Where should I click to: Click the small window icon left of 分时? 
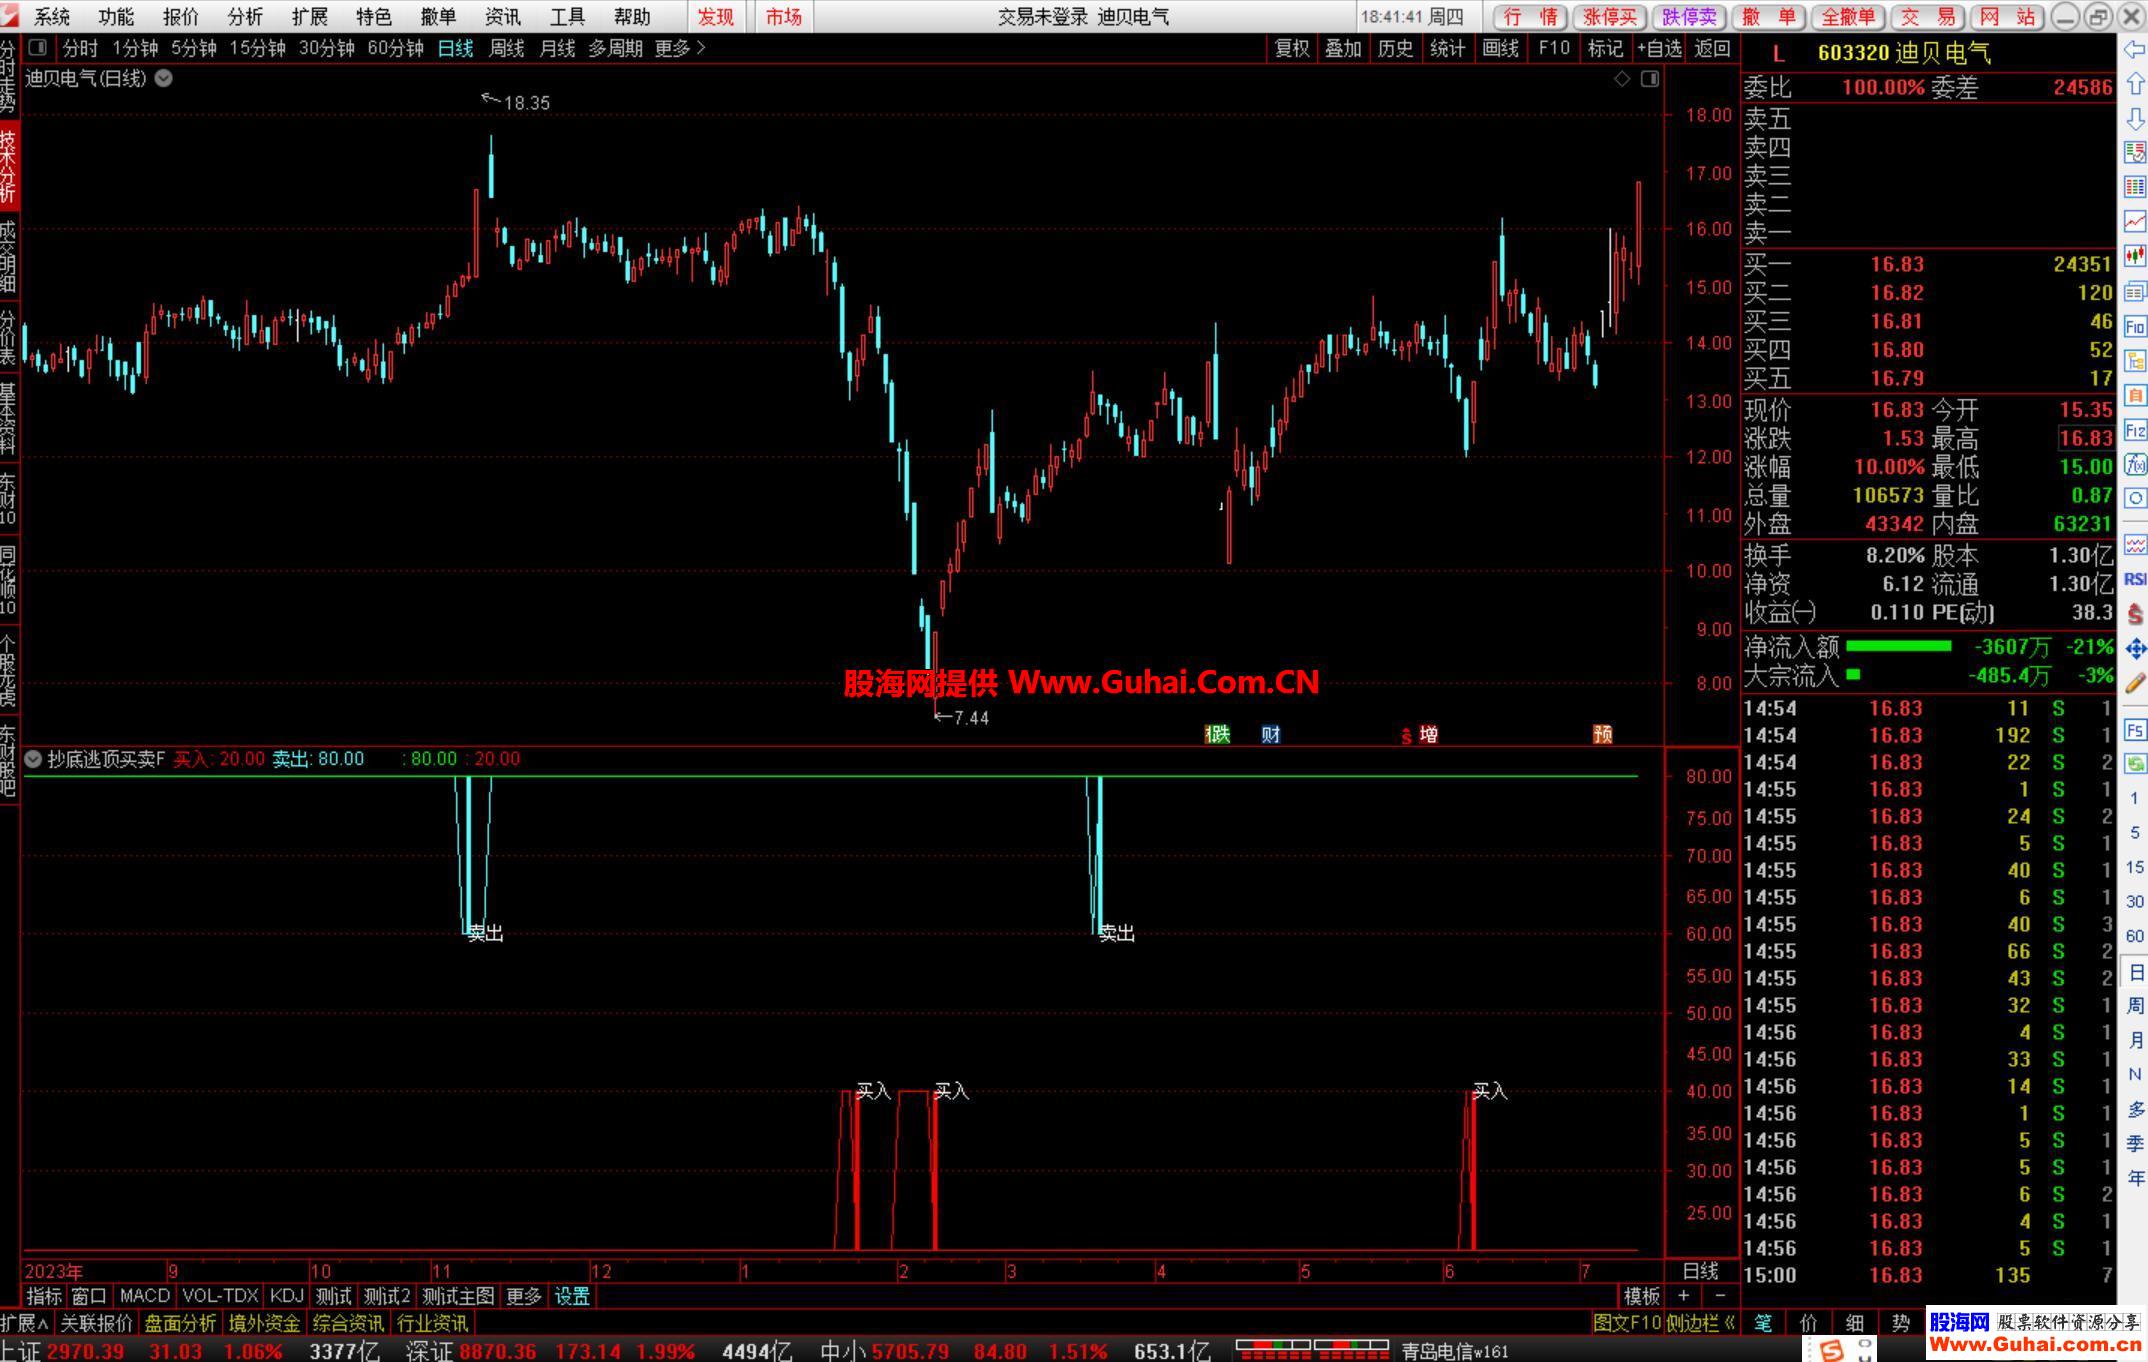(x=38, y=47)
